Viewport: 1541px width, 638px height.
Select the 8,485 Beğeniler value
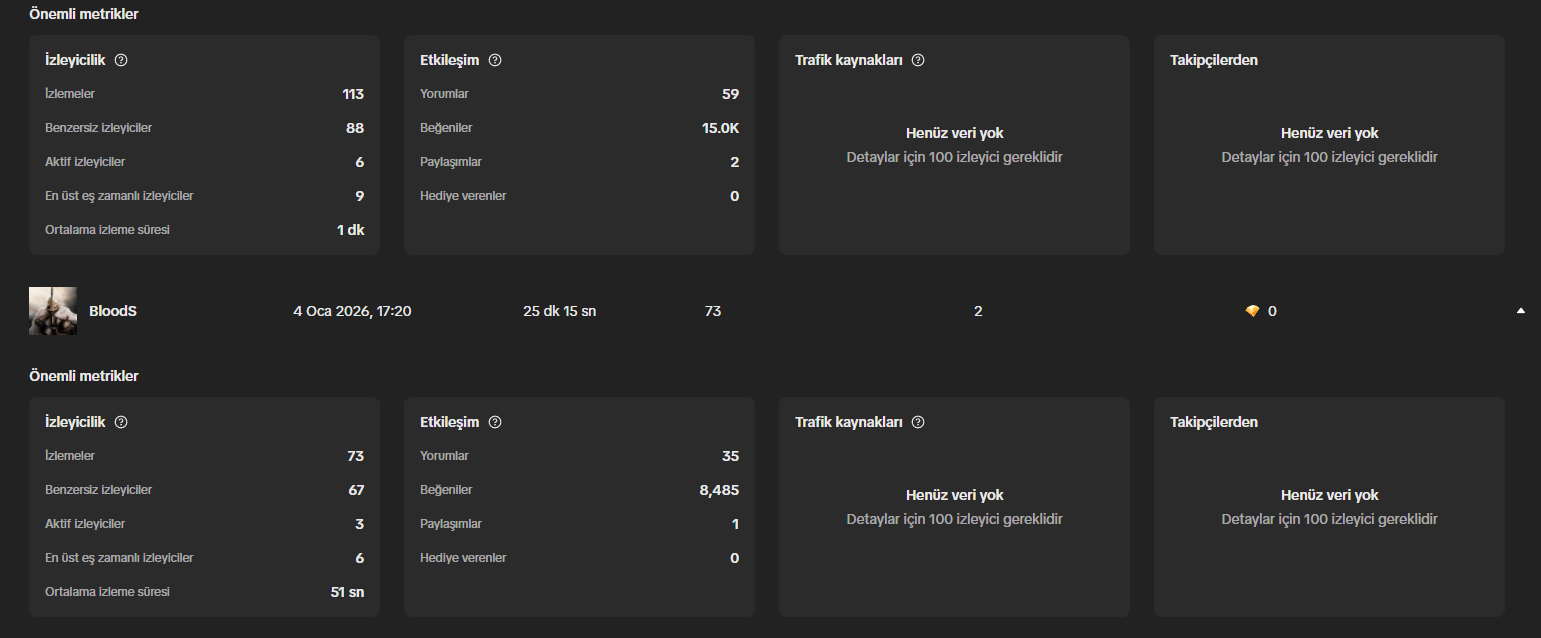pyautogui.click(x=719, y=490)
